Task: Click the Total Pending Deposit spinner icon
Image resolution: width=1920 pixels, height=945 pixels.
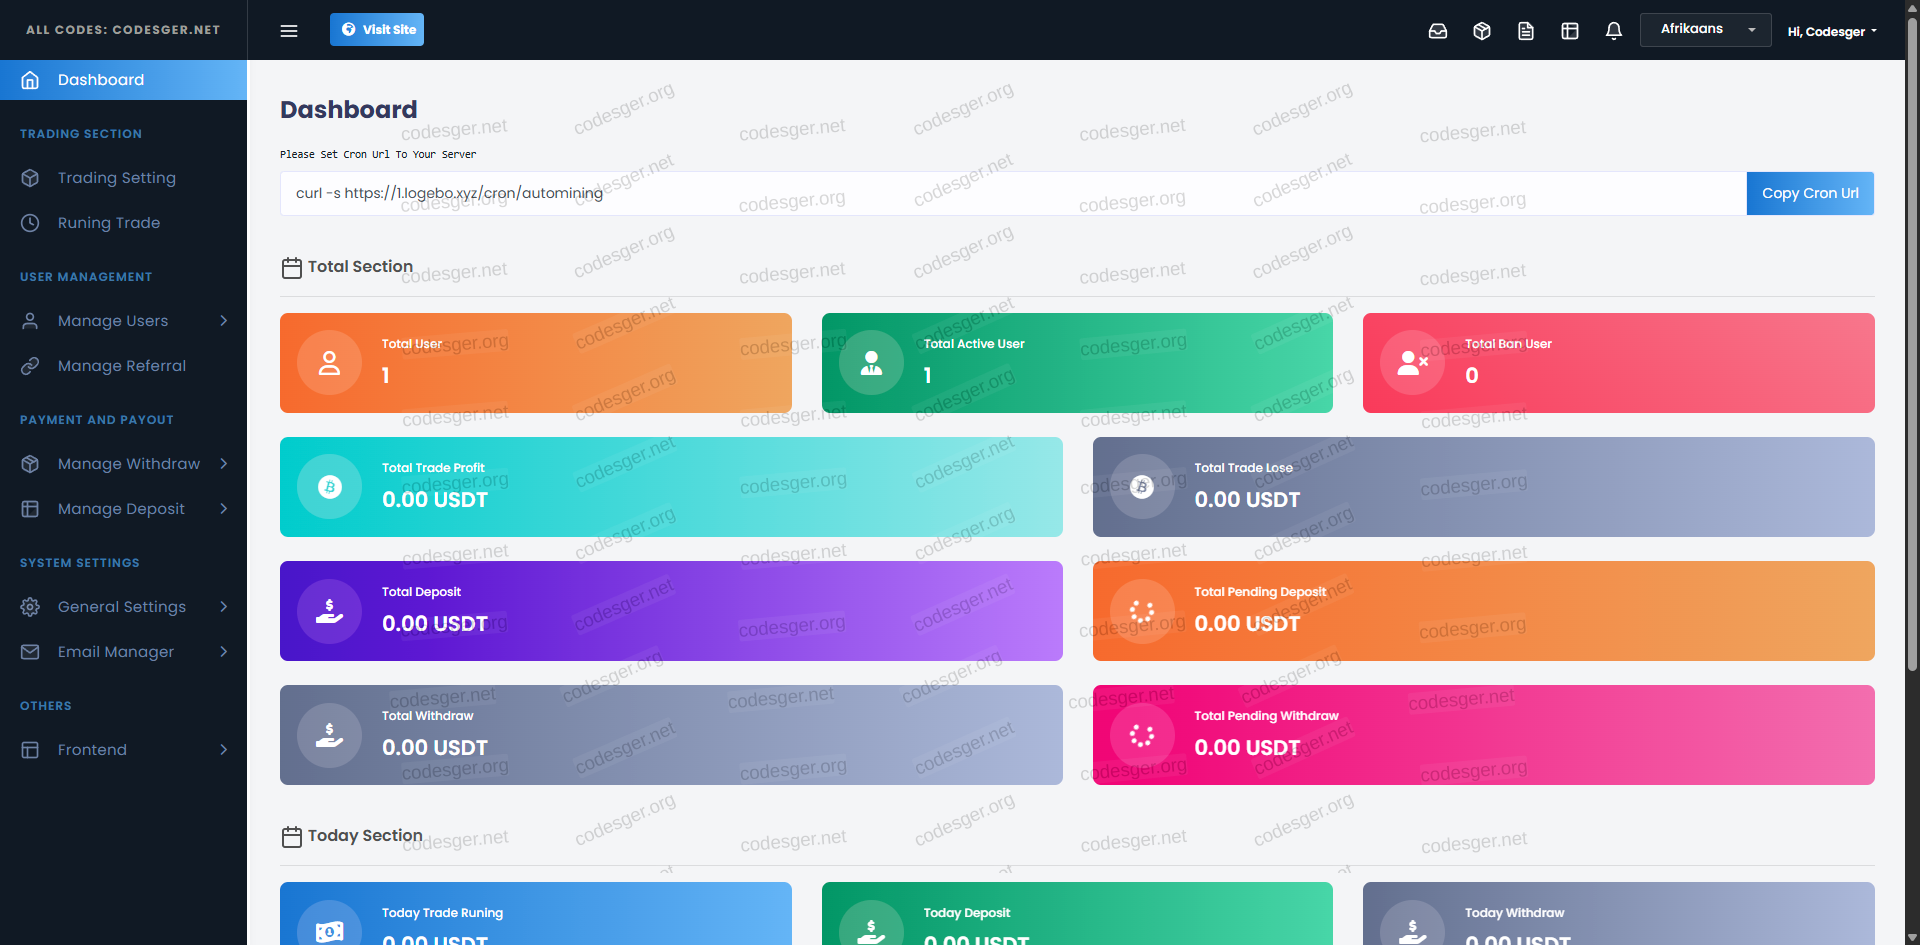Action: [x=1142, y=611]
